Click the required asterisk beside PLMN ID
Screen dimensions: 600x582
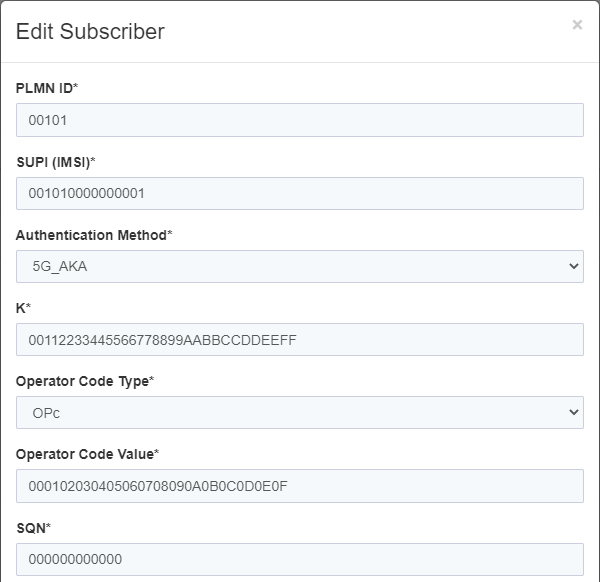[76, 87]
